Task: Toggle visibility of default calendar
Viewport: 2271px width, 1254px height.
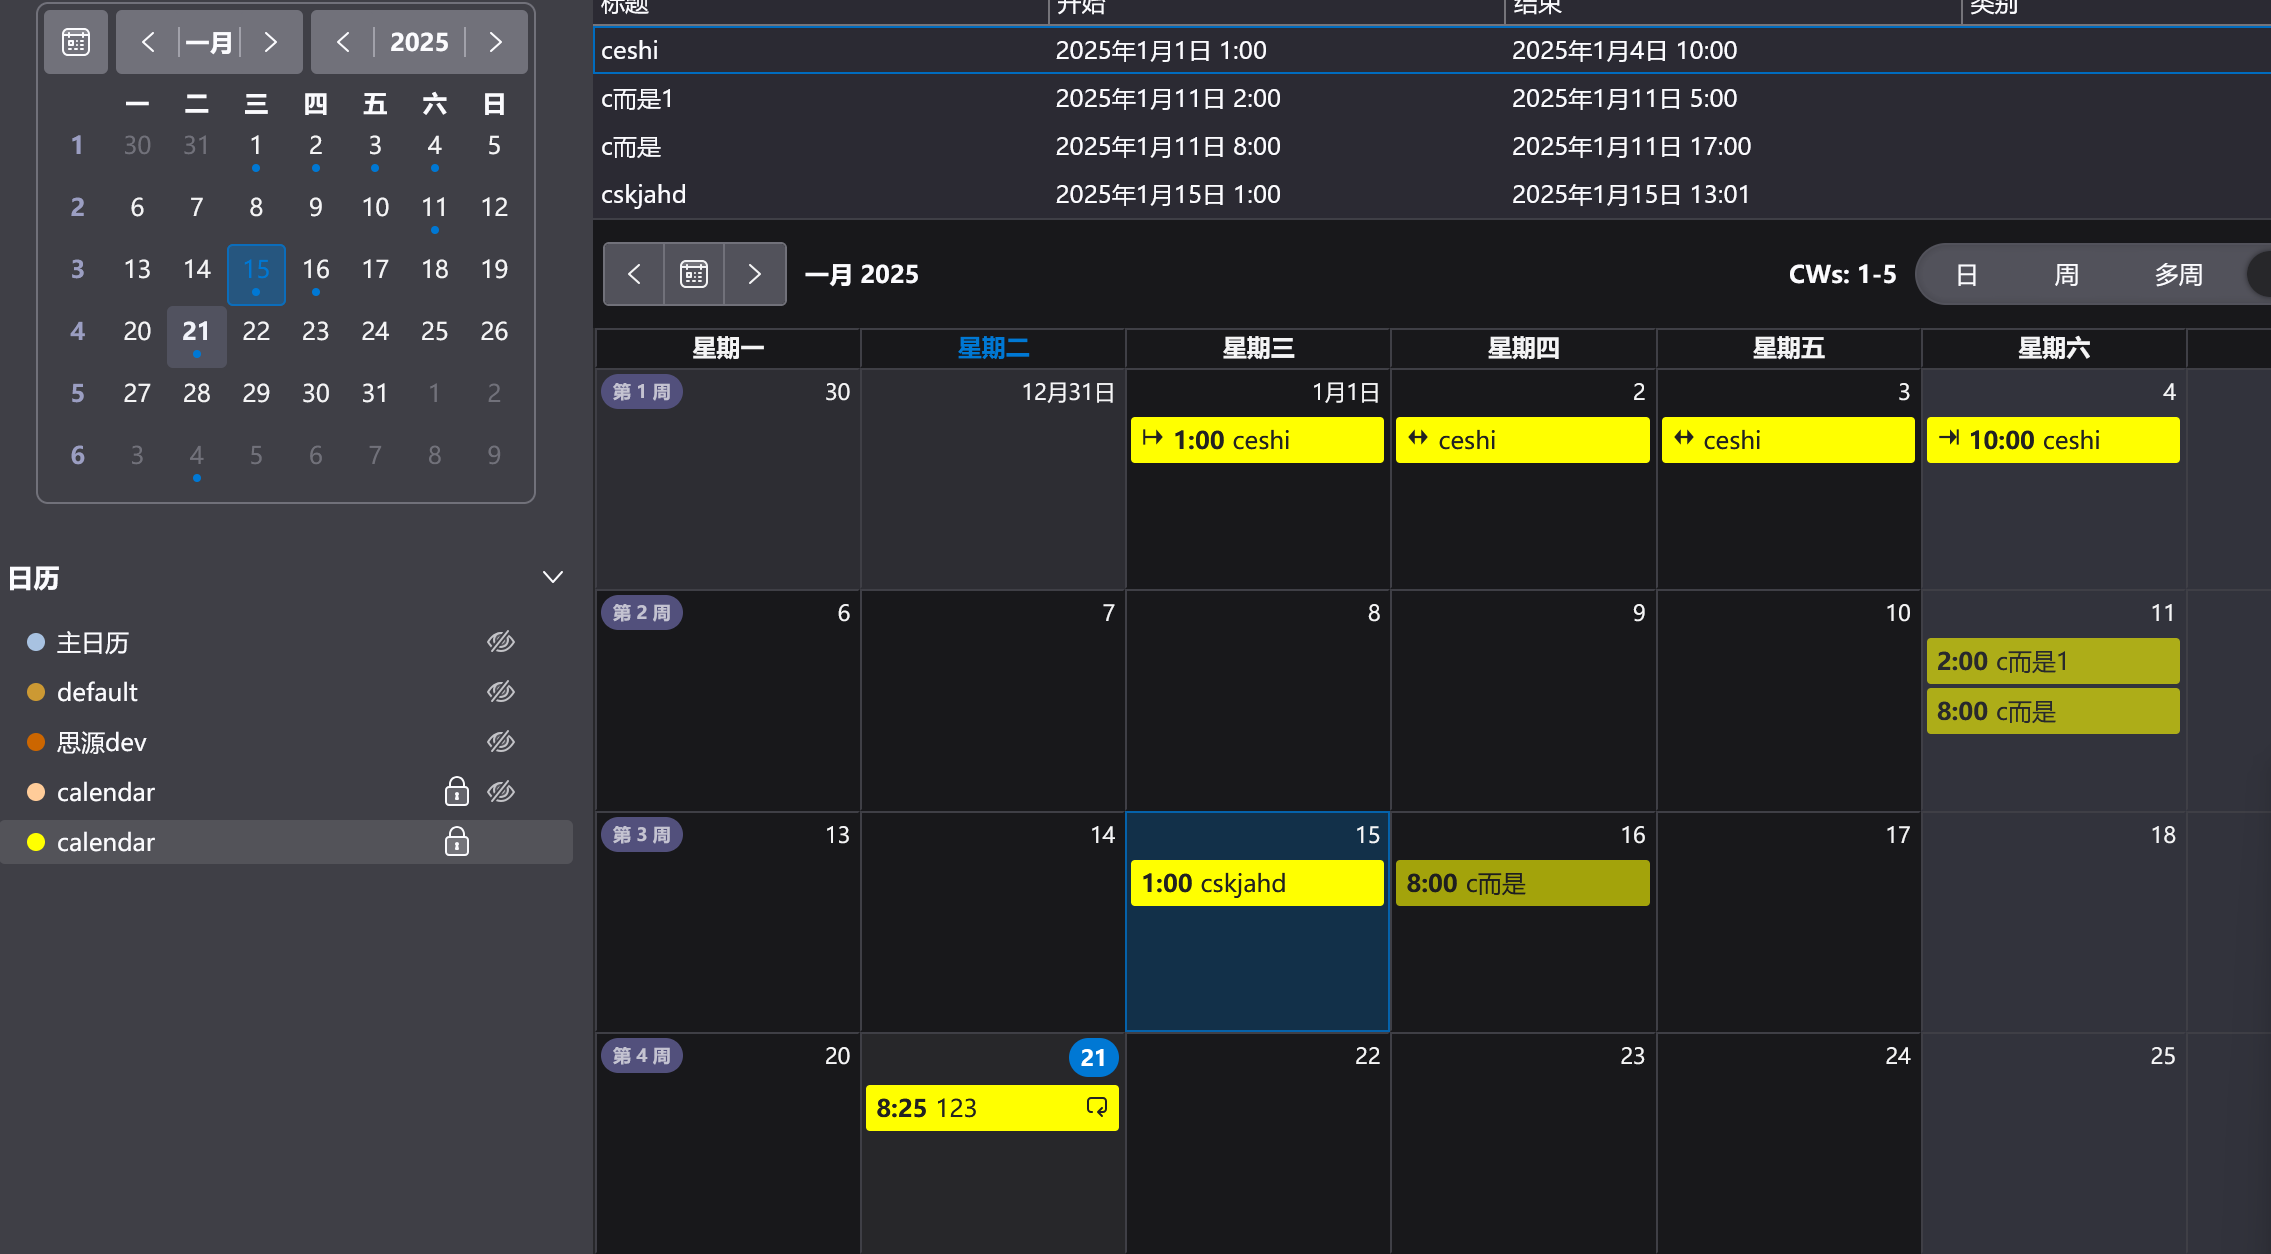Action: 501,692
